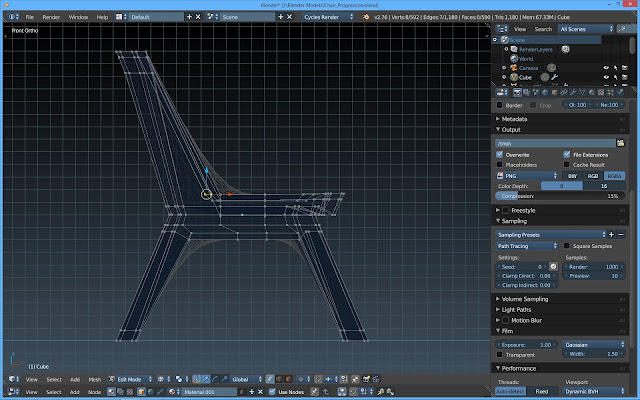Expand the Volume Sampling panel

[525, 299]
